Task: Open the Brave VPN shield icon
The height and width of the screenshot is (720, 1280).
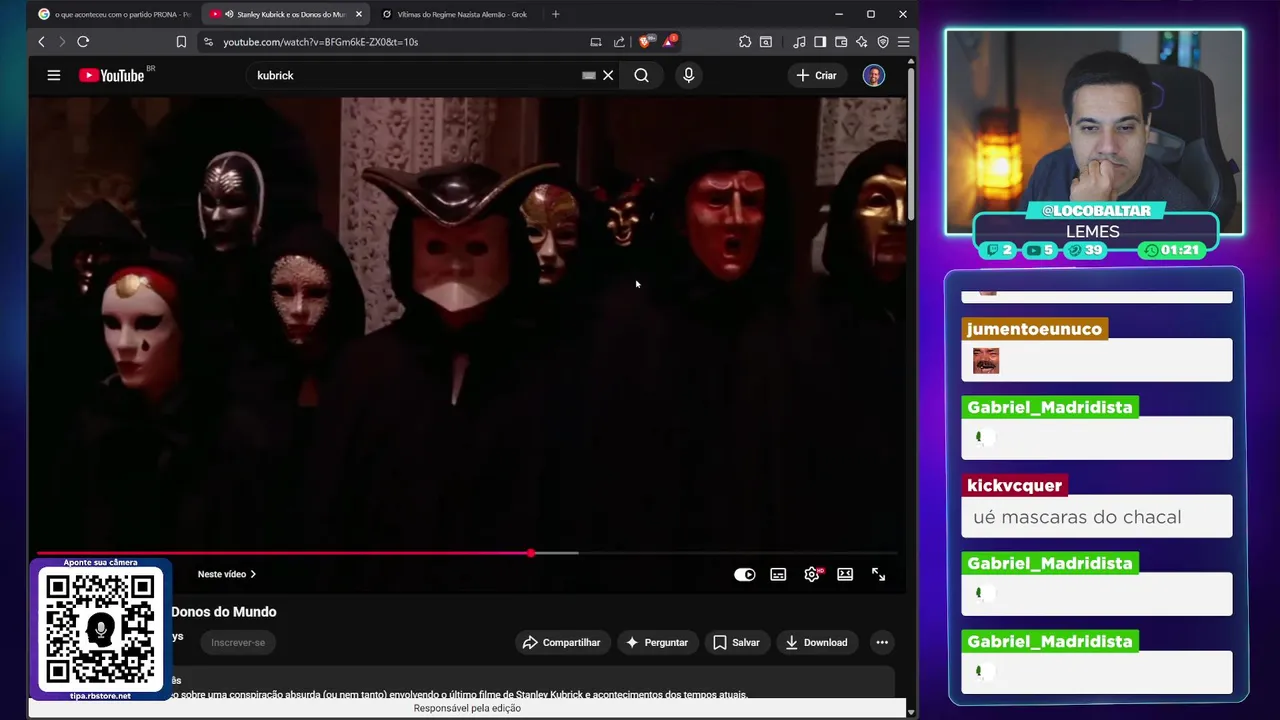Action: [883, 42]
